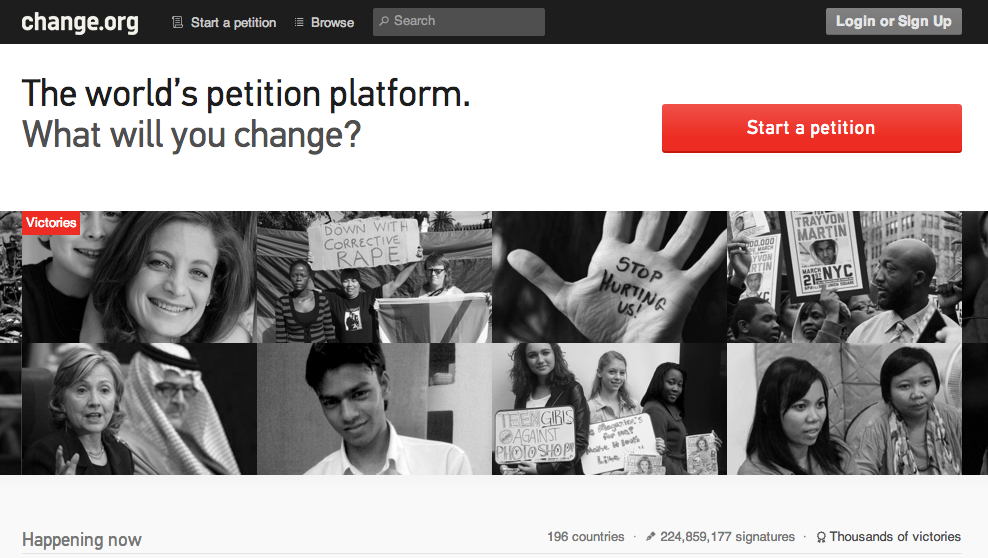Open Teen Girls Against Photoshop photo
The width and height of the screenshot is (988, 558).
tap(609, 409)
